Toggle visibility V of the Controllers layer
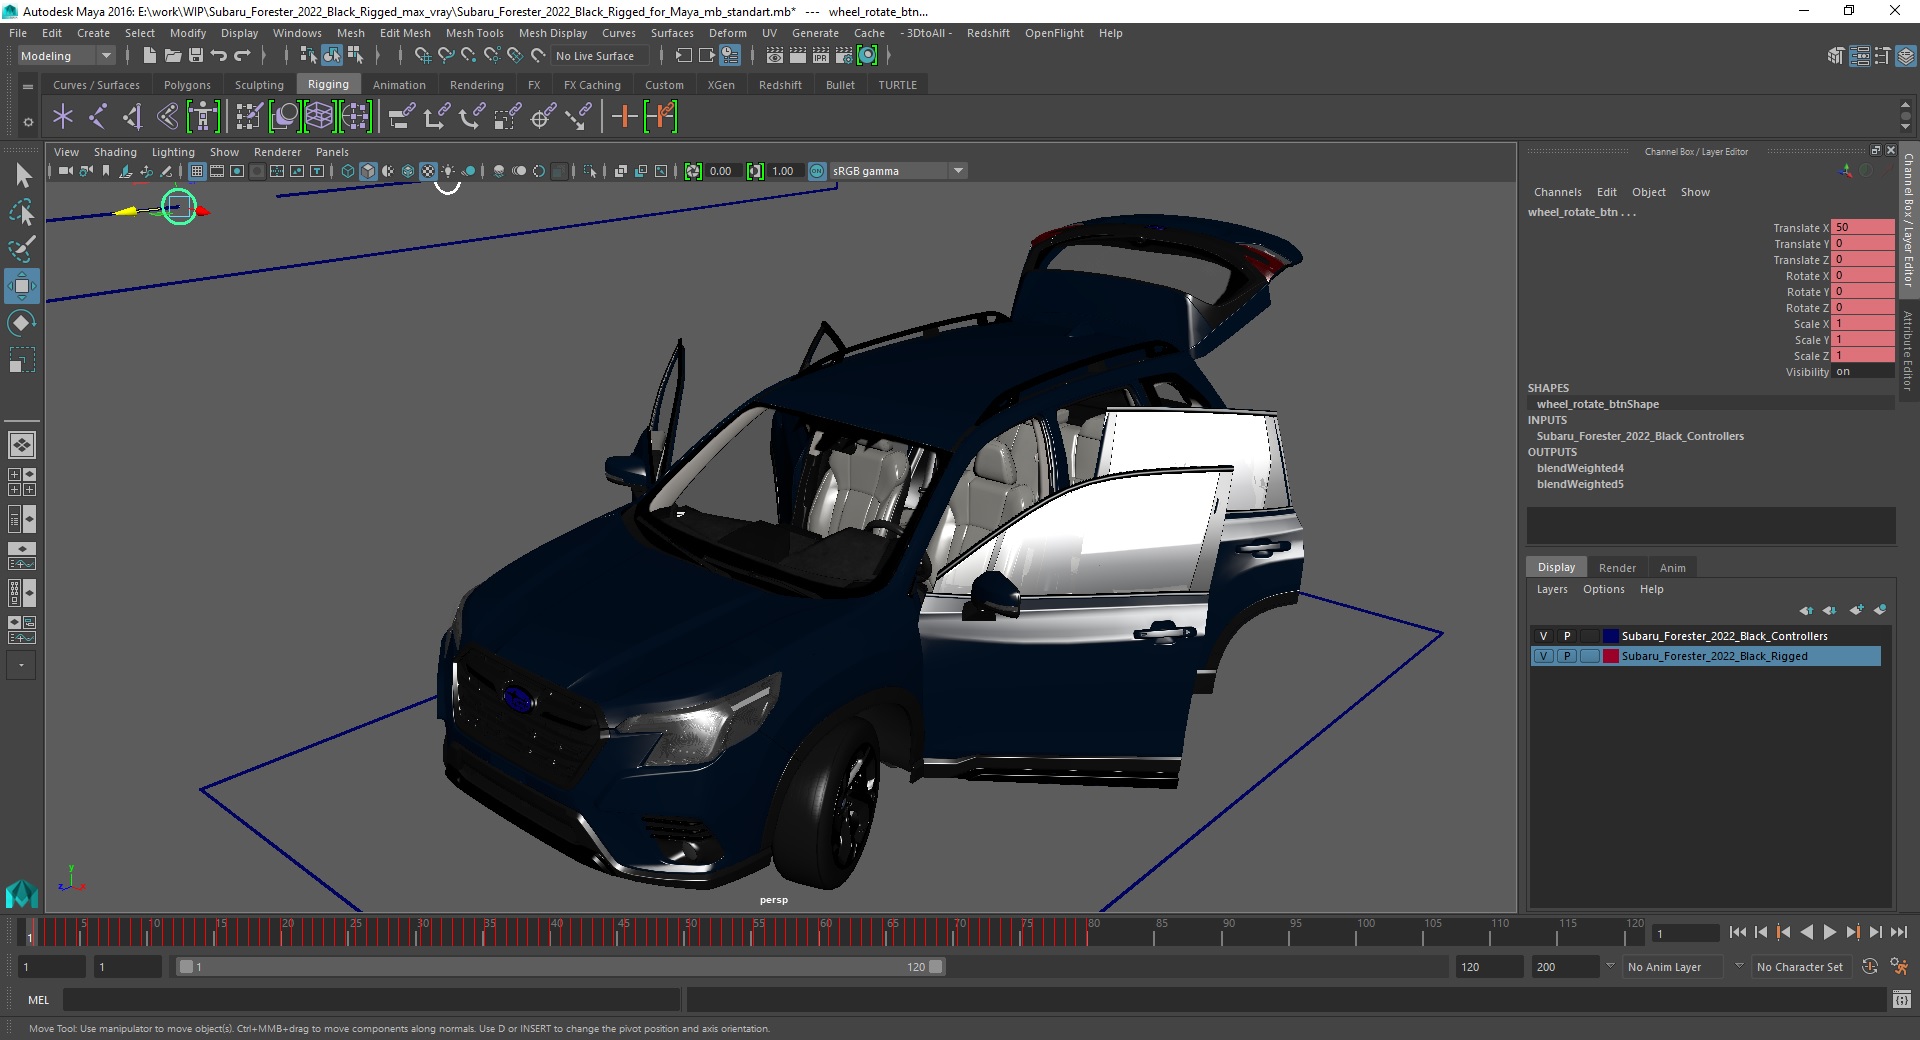1920x1040 pixels. [1543, 636]
